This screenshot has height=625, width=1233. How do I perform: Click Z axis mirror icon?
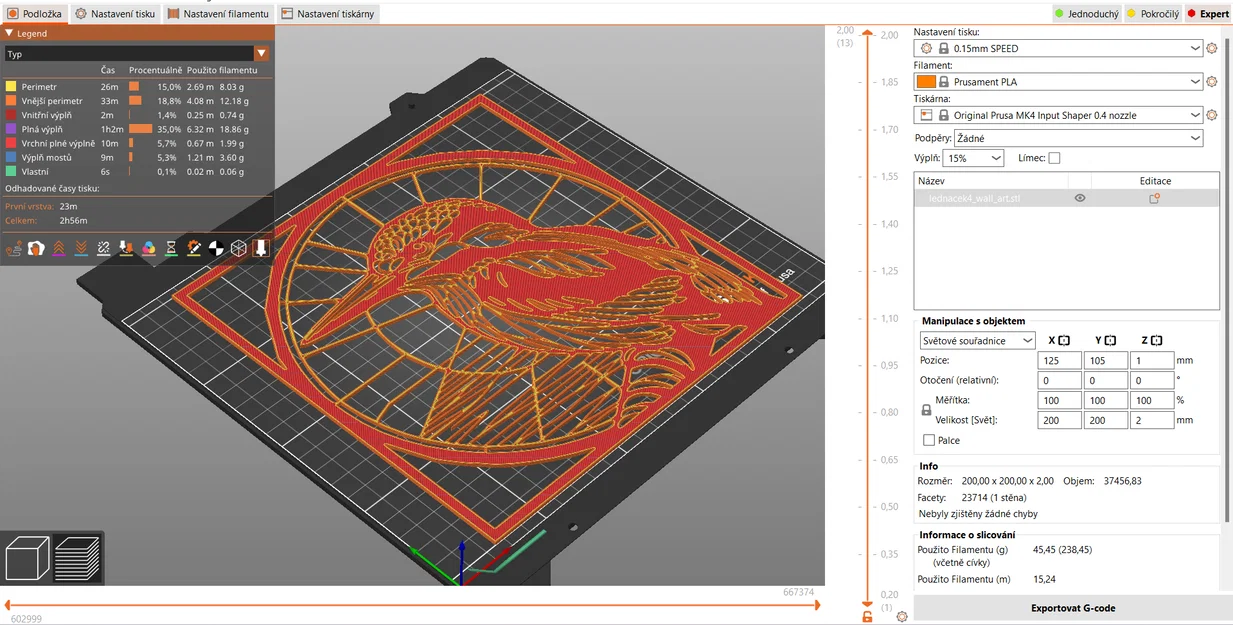tap(1157, 341)
